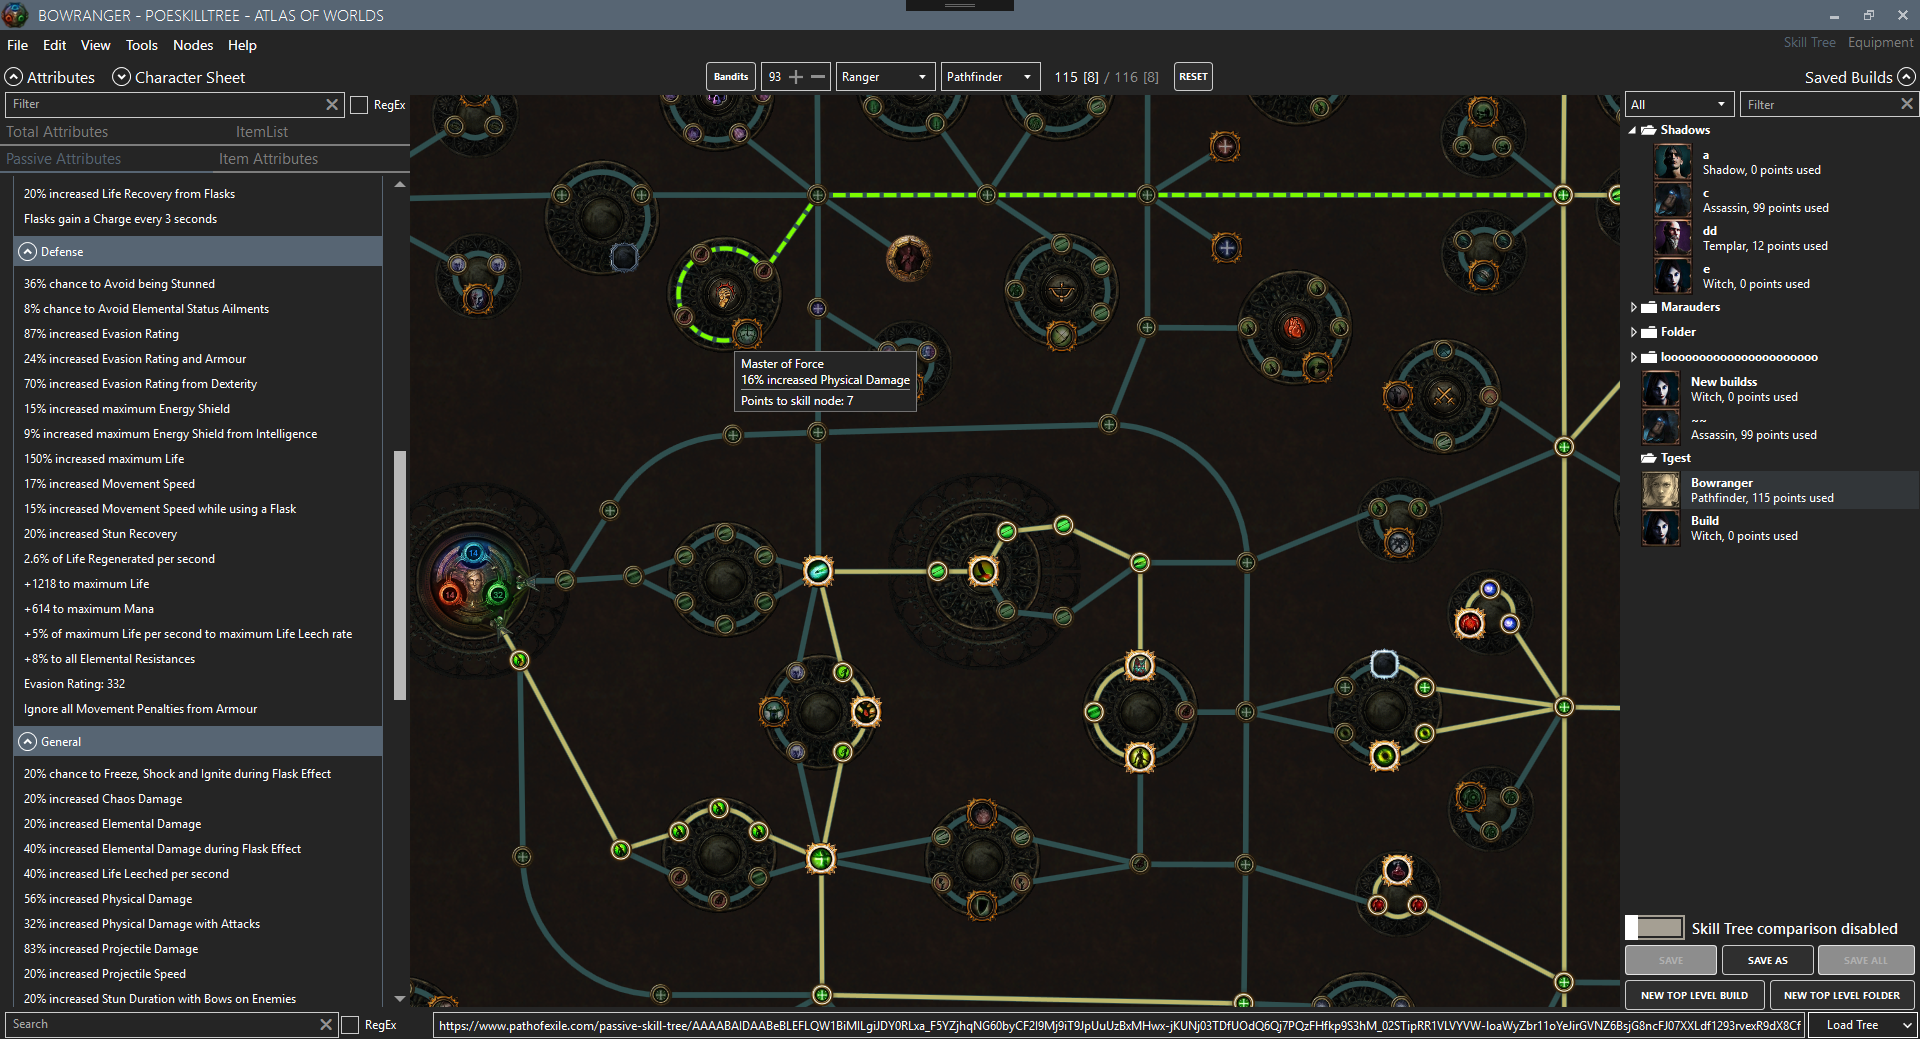The image size is (1920, 1039).
Task: Toggle the Skill Tree comparison switch
Action: pos(1655,928)
